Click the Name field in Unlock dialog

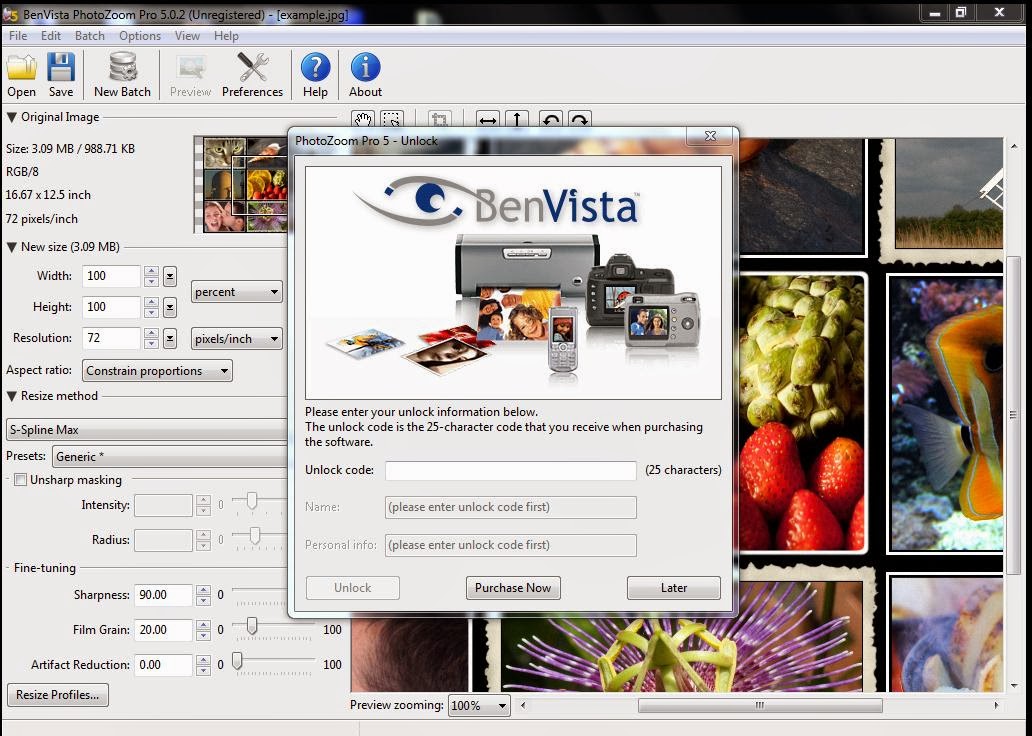coord(511,508)
